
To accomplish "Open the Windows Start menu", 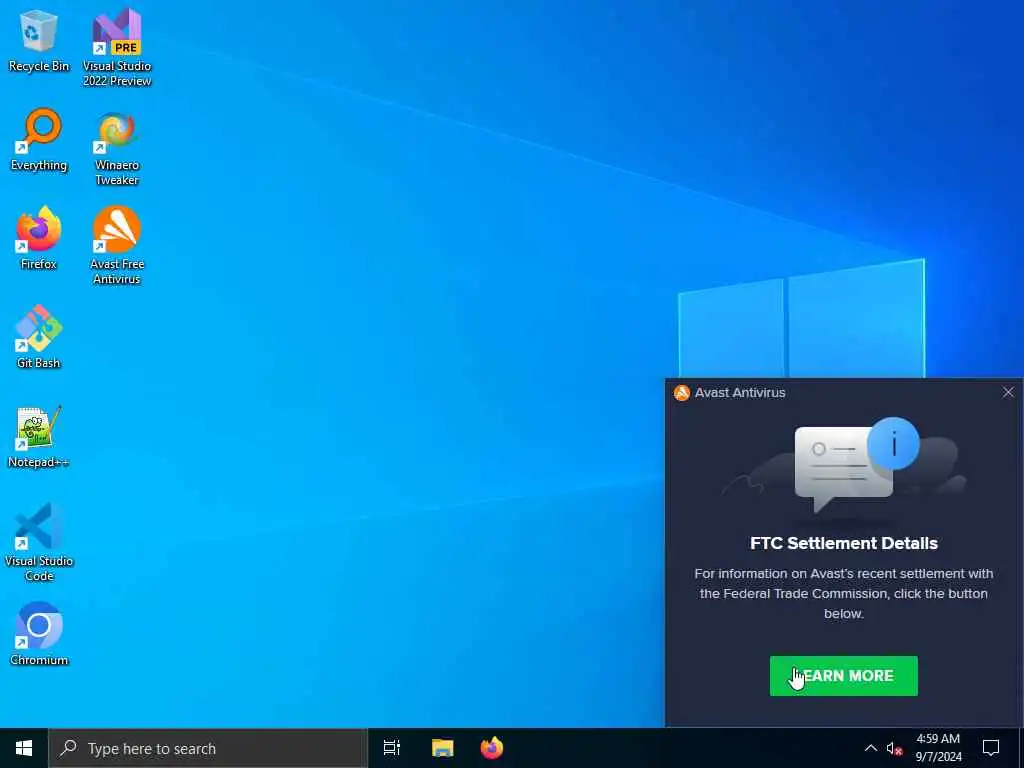I will click(x=24, y=748).
